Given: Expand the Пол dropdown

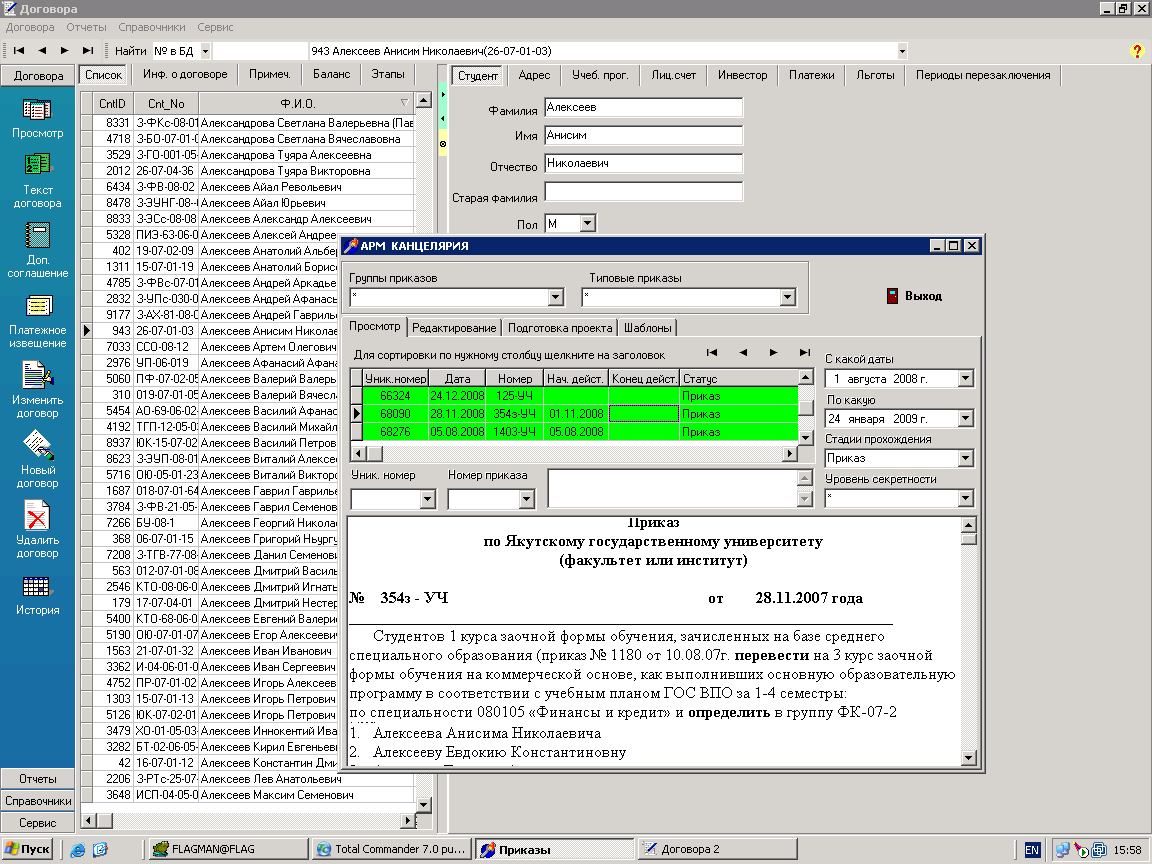Looking at the screenshot, I should [x=587, y=223].
